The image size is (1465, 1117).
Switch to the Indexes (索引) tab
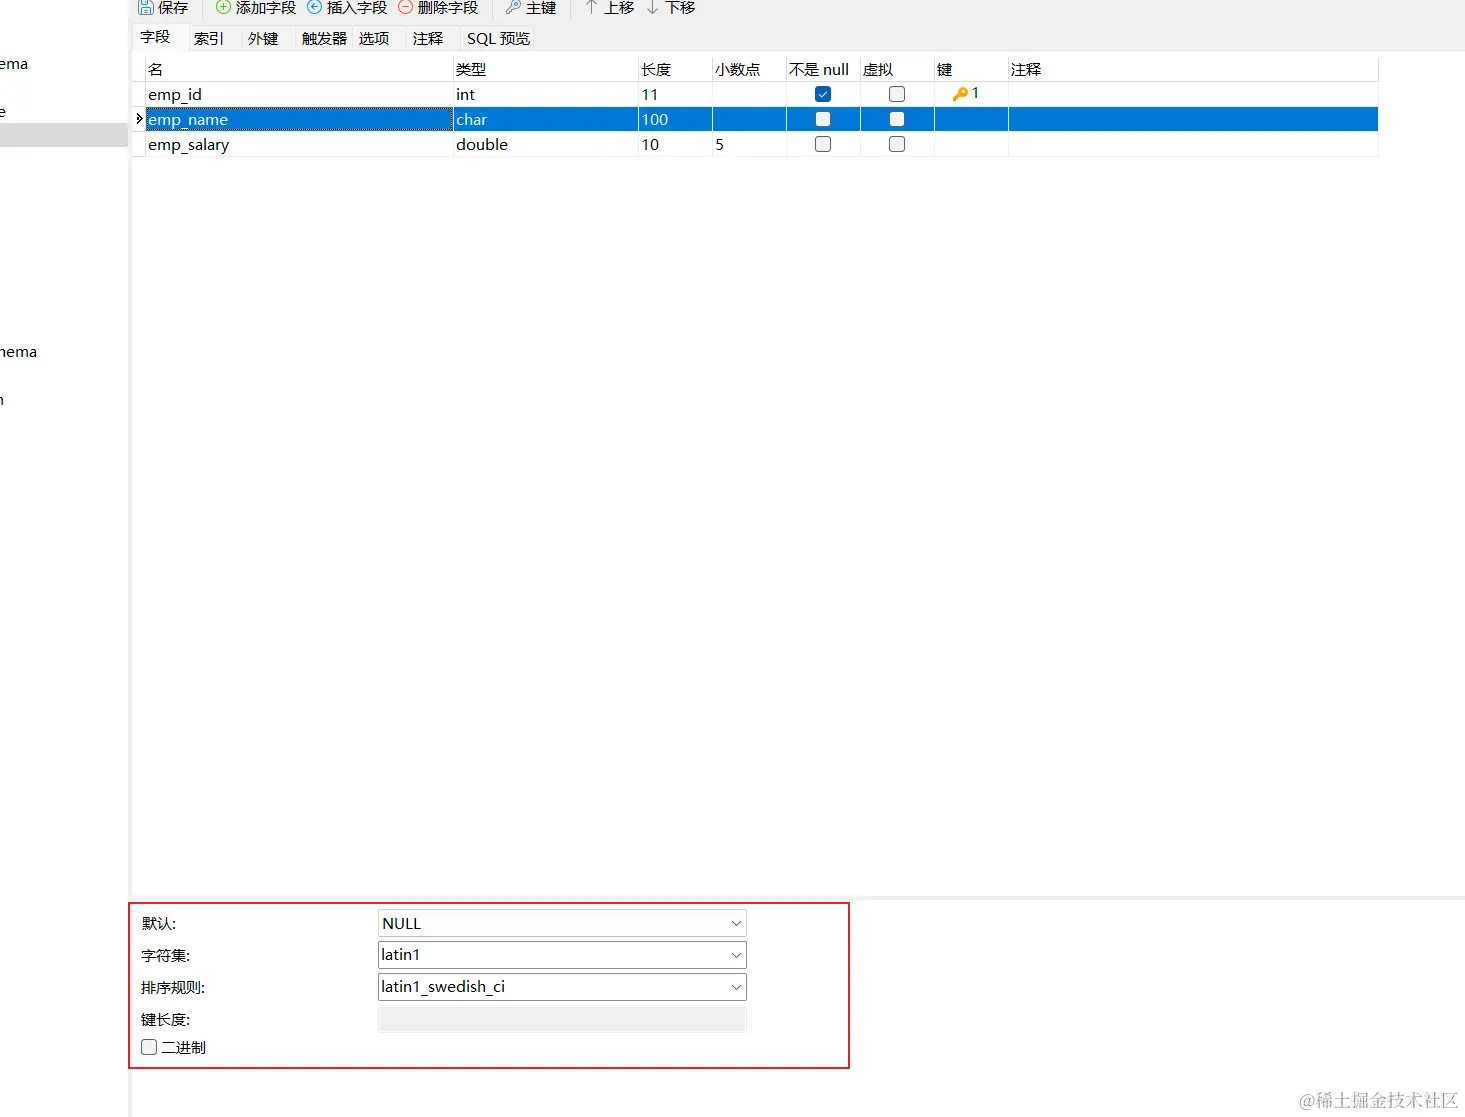click(209, 39)
